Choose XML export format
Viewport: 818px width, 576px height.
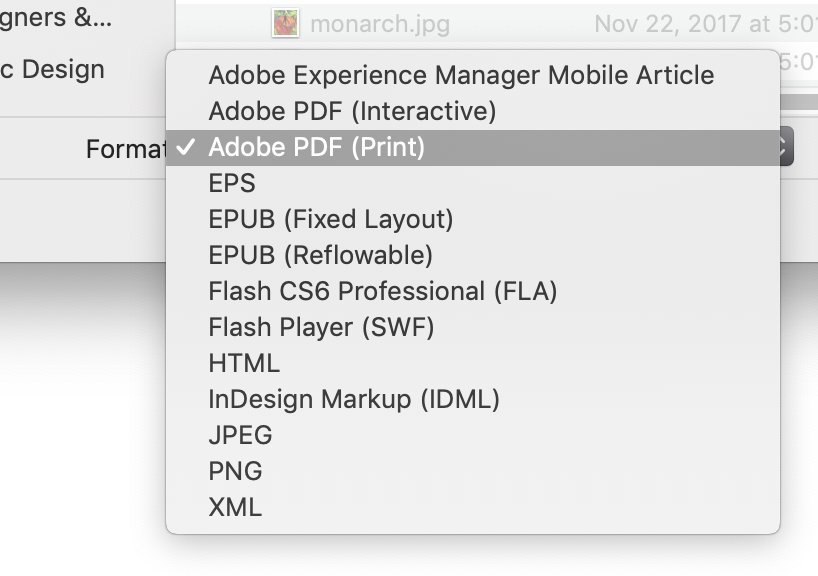473,507
